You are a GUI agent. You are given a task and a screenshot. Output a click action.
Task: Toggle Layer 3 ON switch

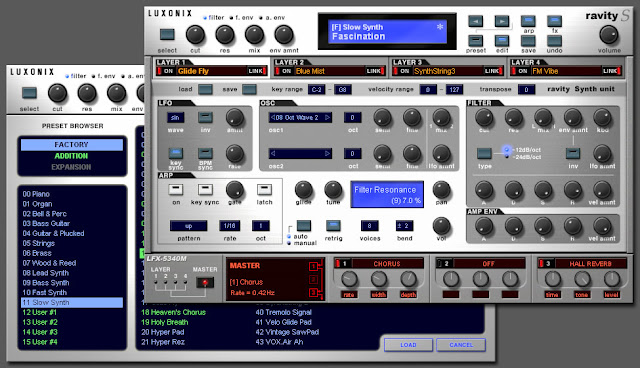pyautogui.click(x=404, y=71)
